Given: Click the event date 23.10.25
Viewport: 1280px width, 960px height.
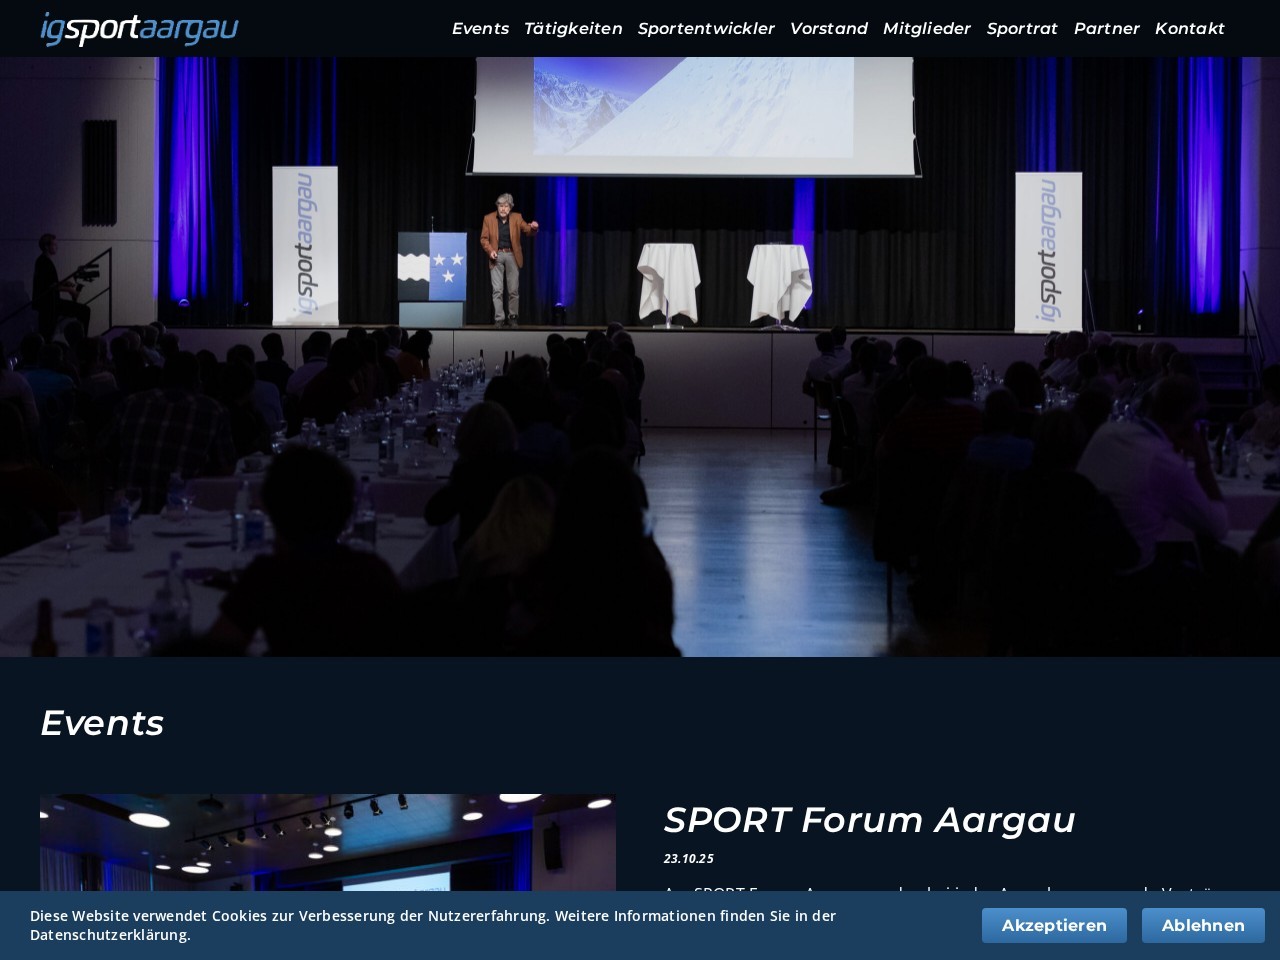Looking at the screenshot, I should coord(688,859).
